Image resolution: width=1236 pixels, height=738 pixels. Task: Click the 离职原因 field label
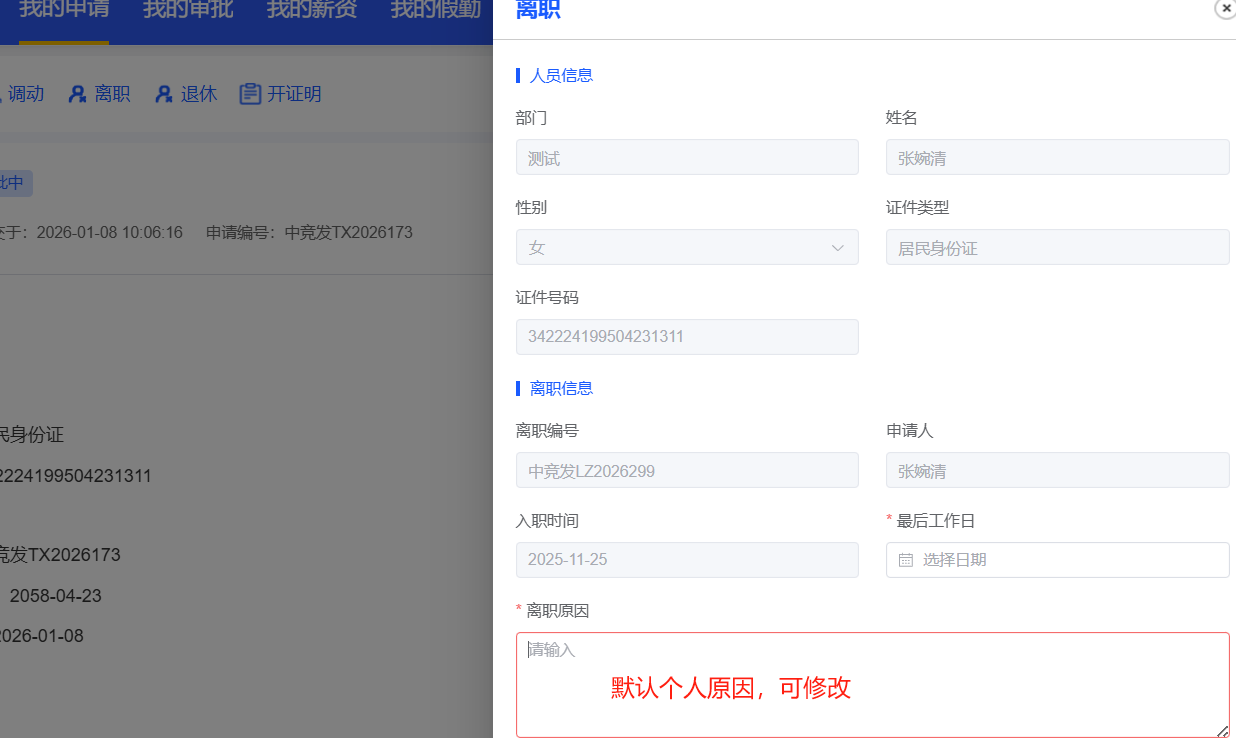[558, 611]
